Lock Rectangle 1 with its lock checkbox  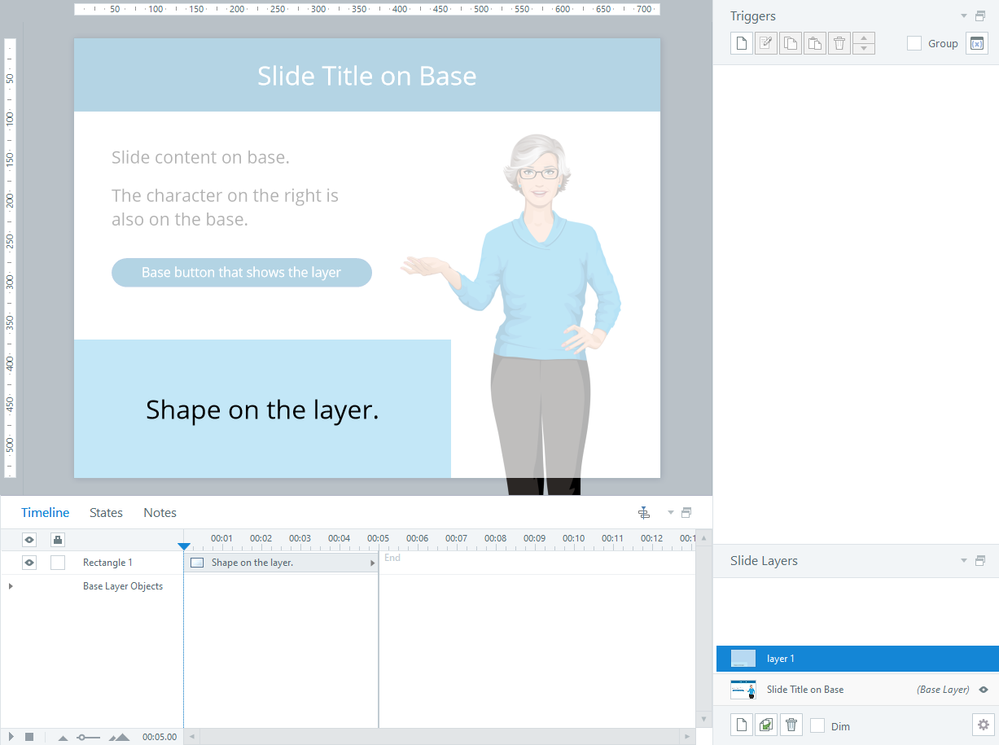pyautogui.click(x=58, y=563)
